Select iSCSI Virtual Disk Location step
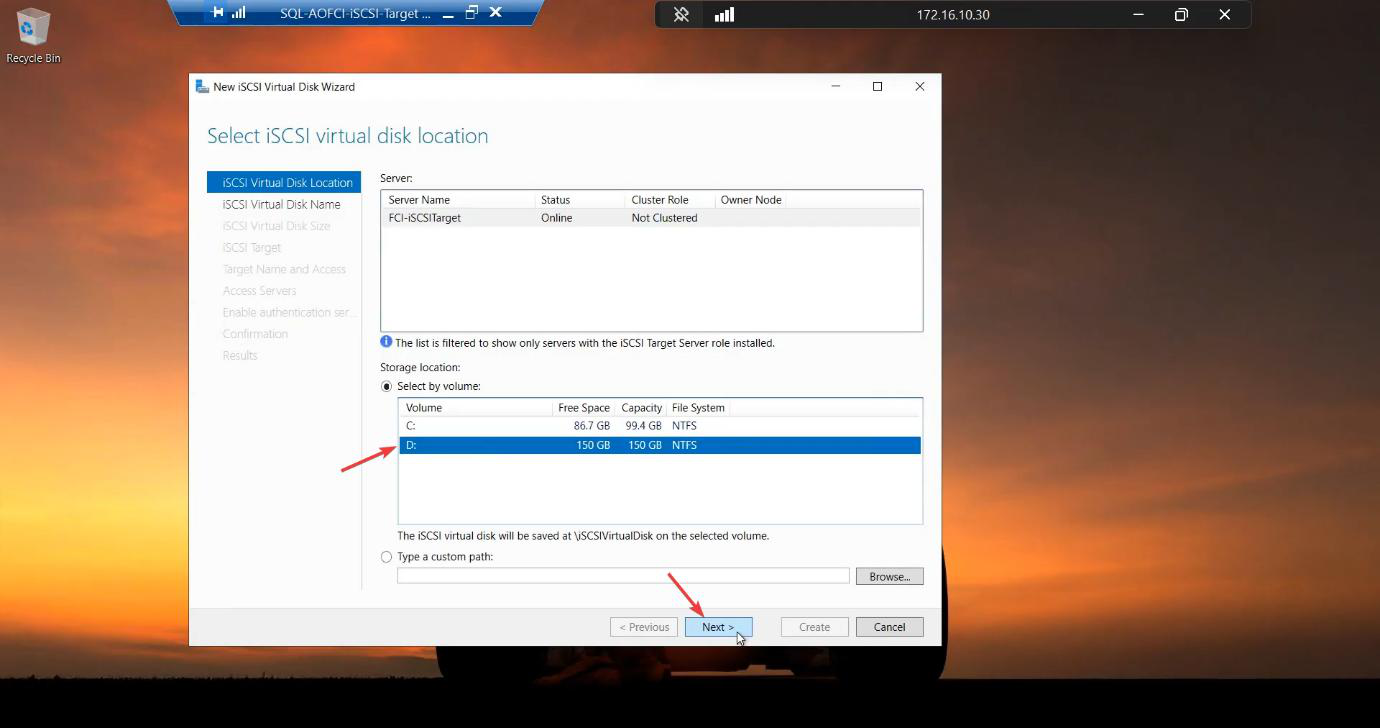 click(x=284, y=183)
